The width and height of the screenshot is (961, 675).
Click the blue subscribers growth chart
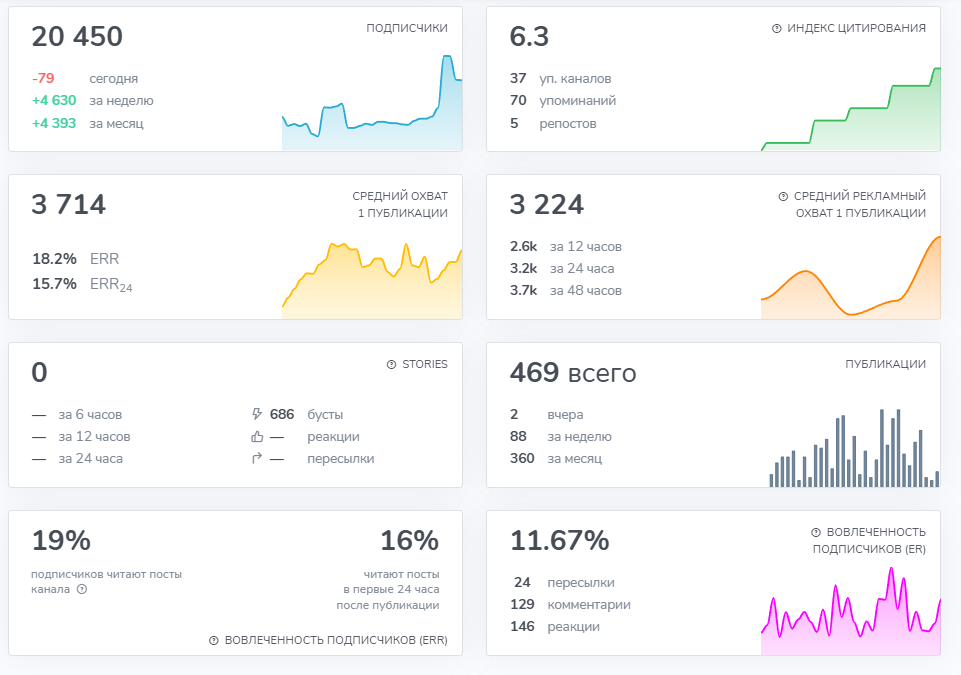pos(372,102)
